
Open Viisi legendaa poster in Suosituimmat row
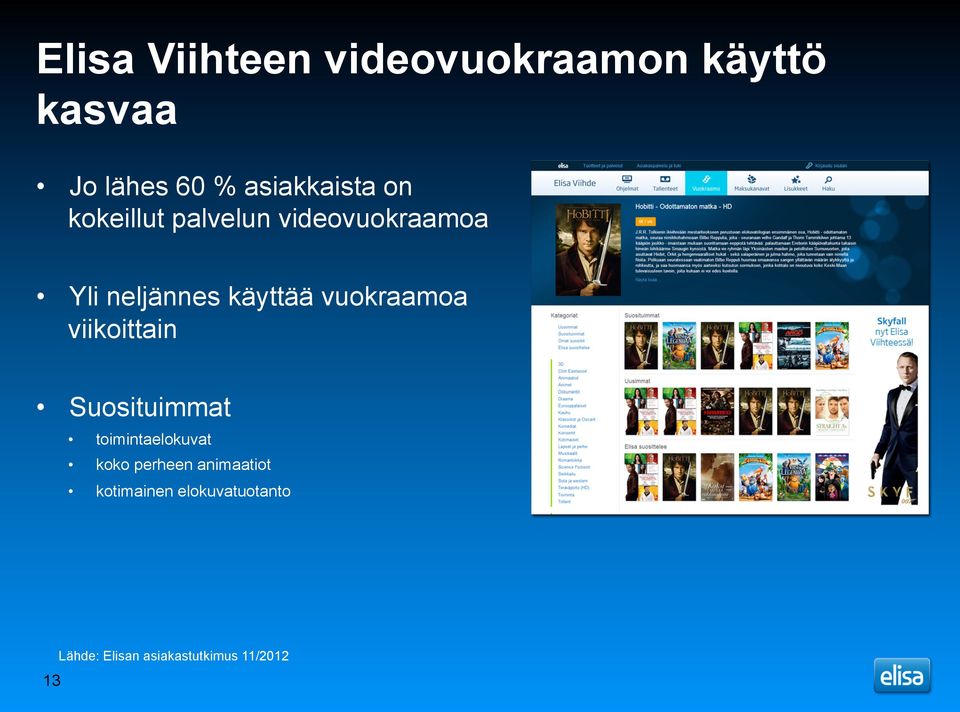pos(679,345)
